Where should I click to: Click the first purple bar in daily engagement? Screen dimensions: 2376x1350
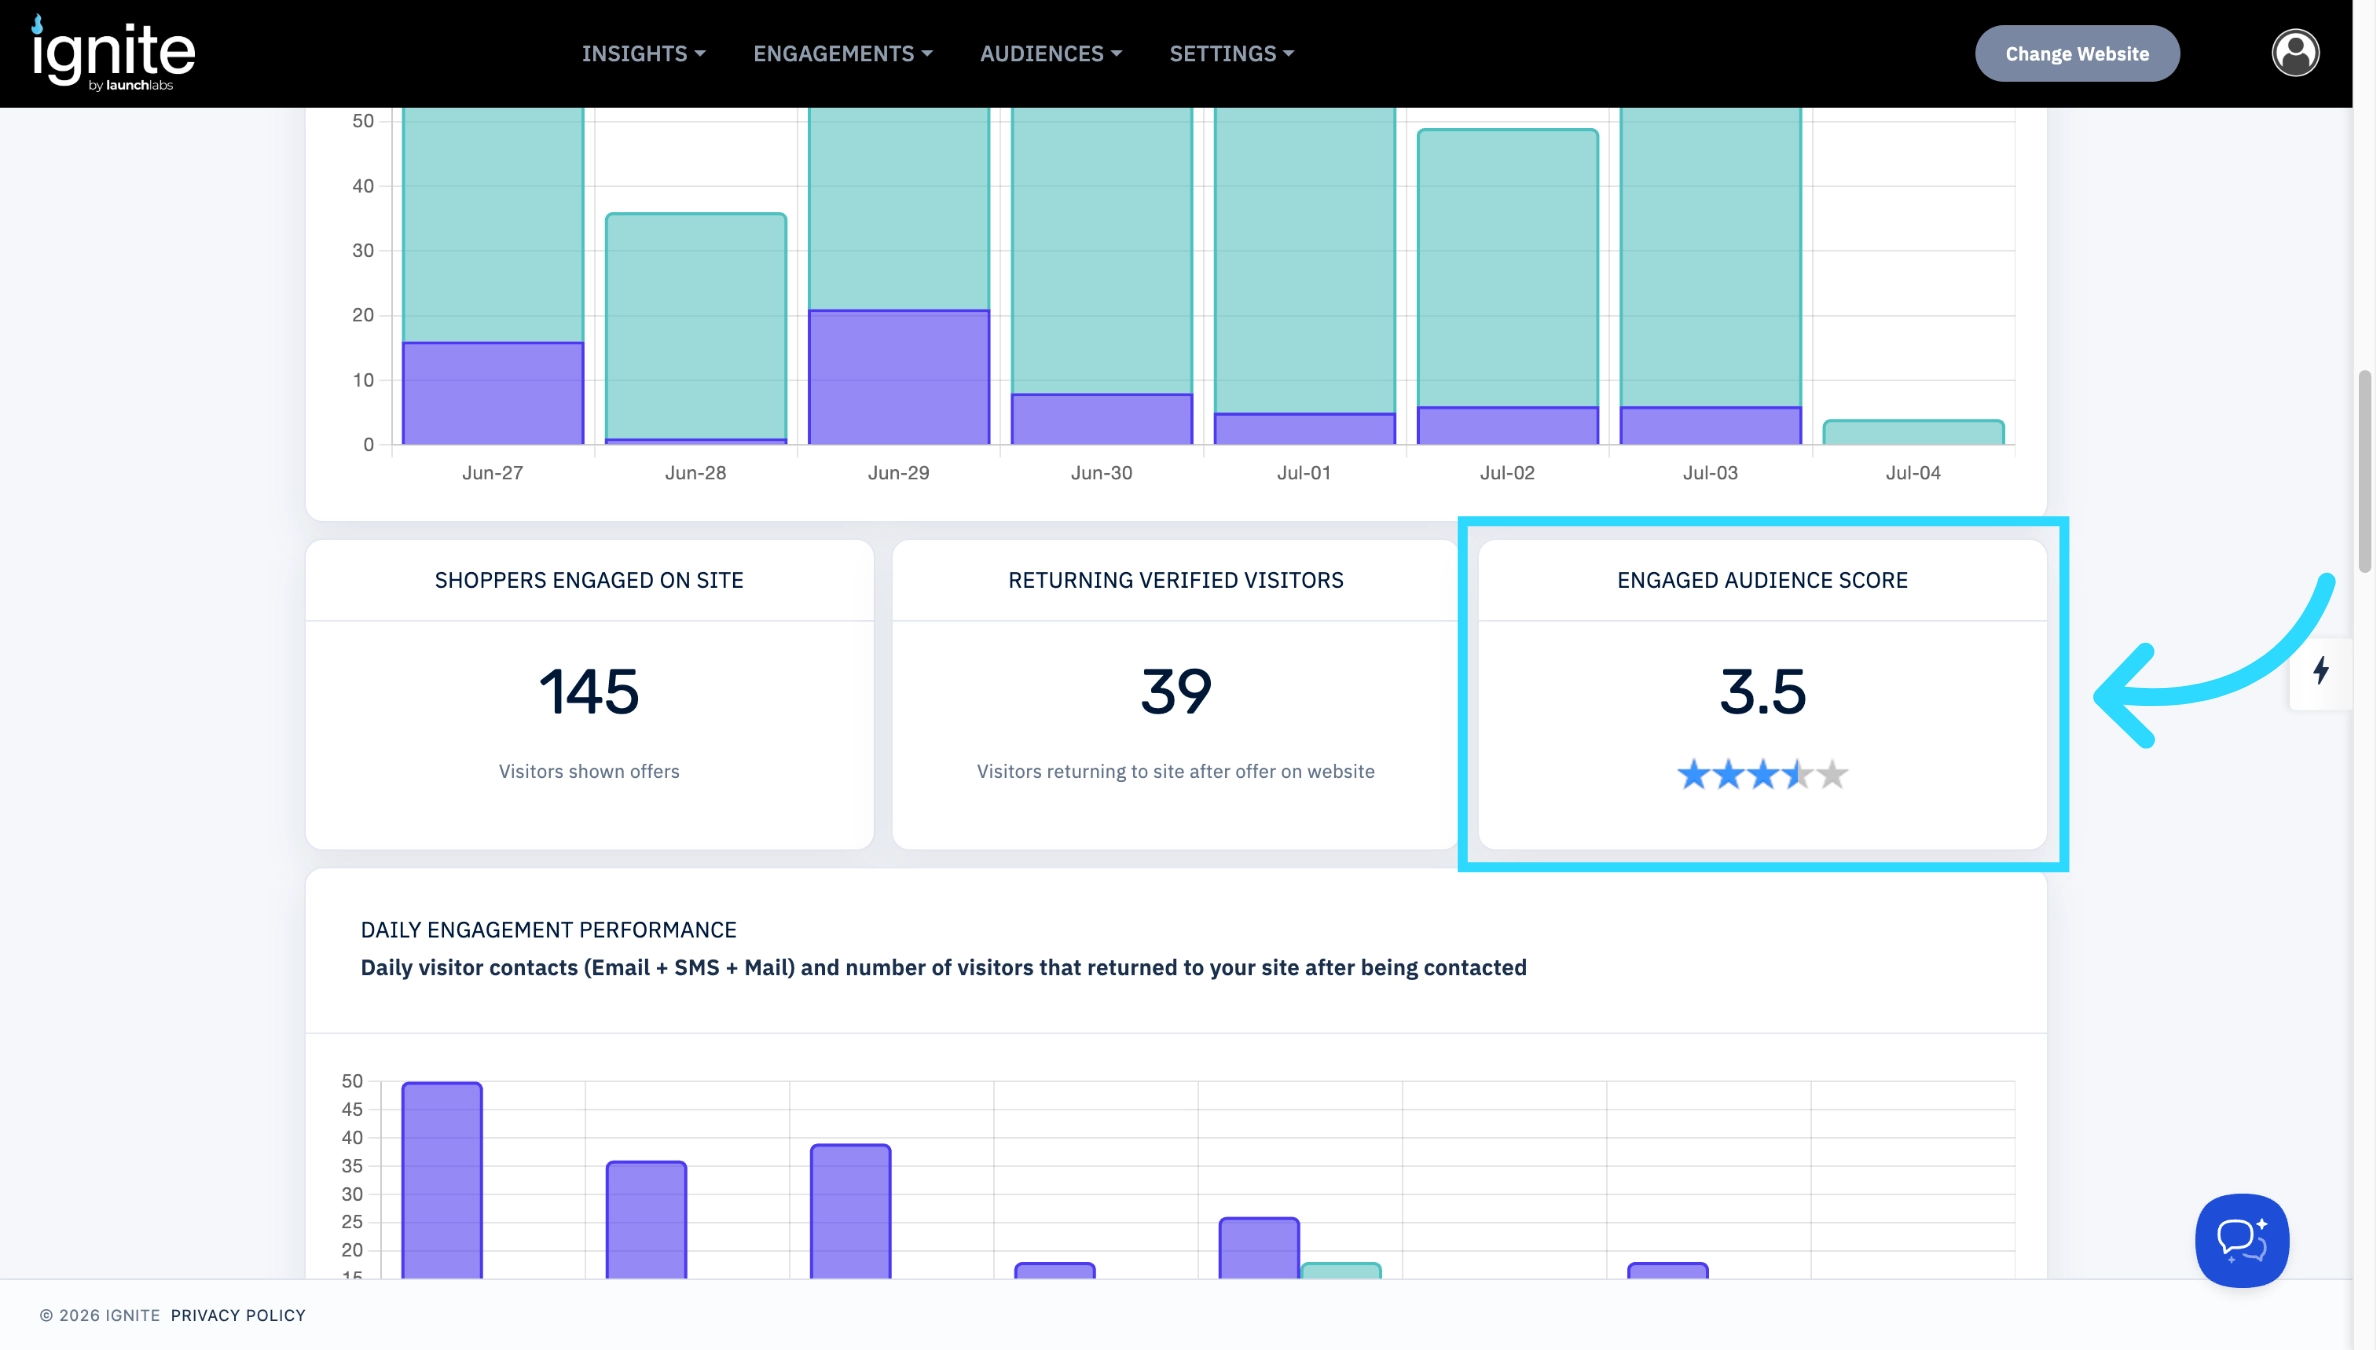(x=442, y=1180)
